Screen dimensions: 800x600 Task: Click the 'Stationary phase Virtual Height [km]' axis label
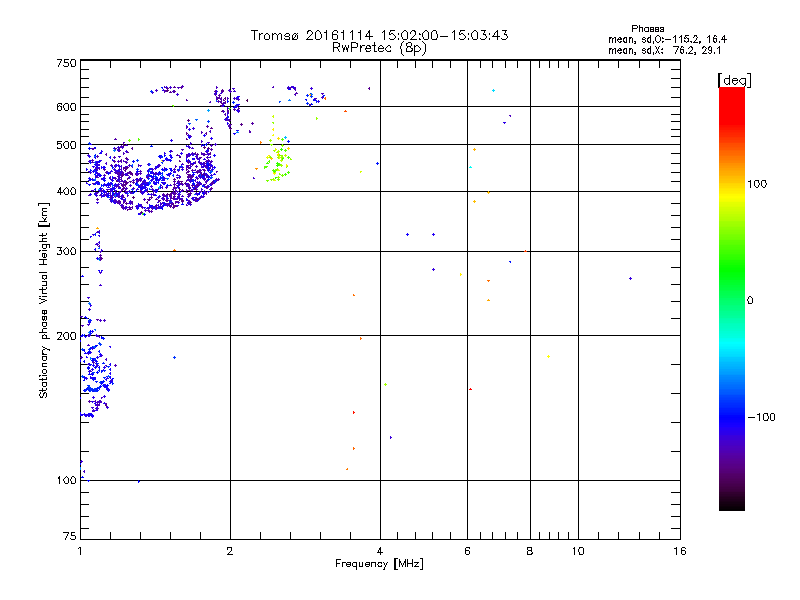click(x=44, y=300)
